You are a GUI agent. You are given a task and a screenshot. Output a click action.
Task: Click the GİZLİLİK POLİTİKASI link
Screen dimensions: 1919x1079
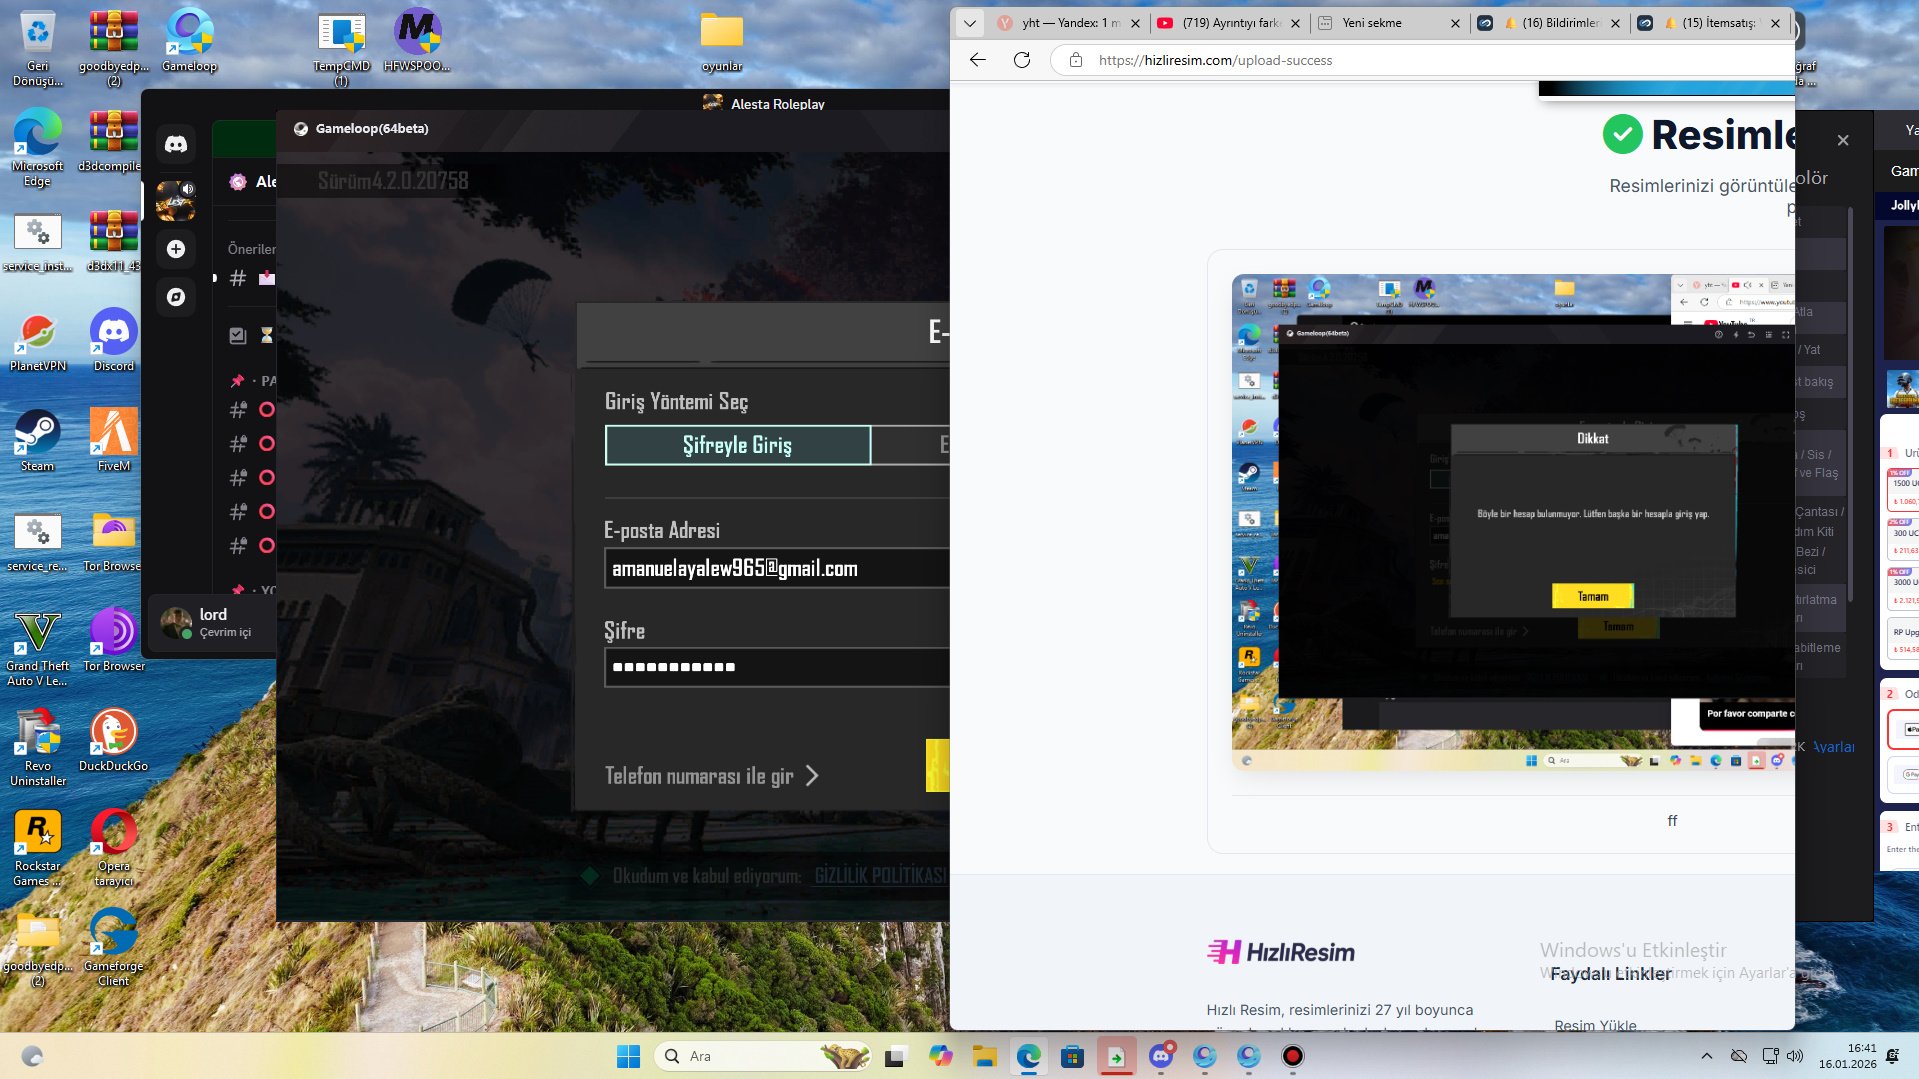[880, 876]
